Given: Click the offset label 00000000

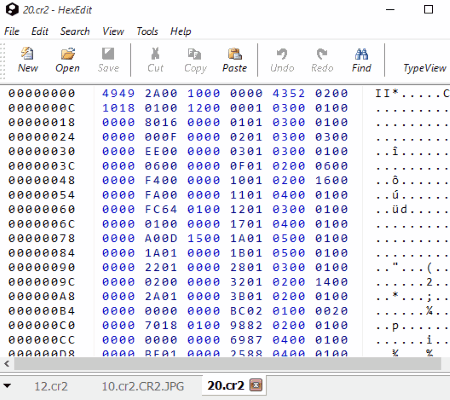Looking at the screenshot, I should pyautogui.click(x=42, y=93).
